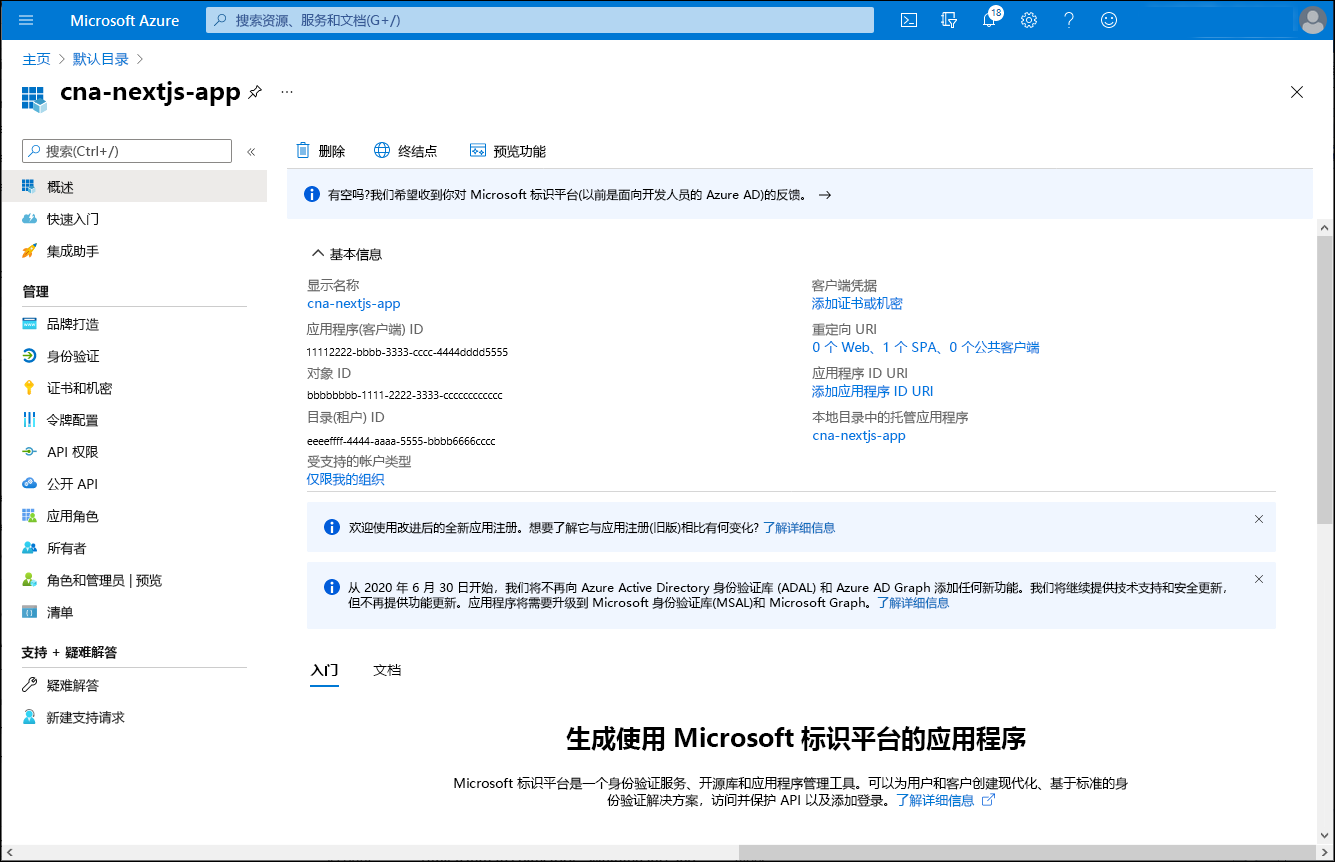Viewport: 1335px width, 862px height.
Task: Click the 令牌配置 sidebar icon
Action: (x=29, y=420)
